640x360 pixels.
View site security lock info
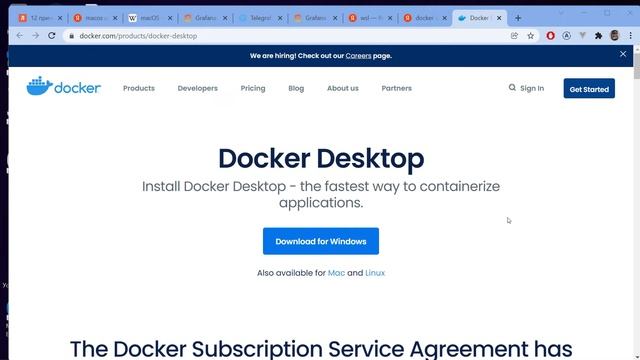pyautogui.click(x=71, y=36)
